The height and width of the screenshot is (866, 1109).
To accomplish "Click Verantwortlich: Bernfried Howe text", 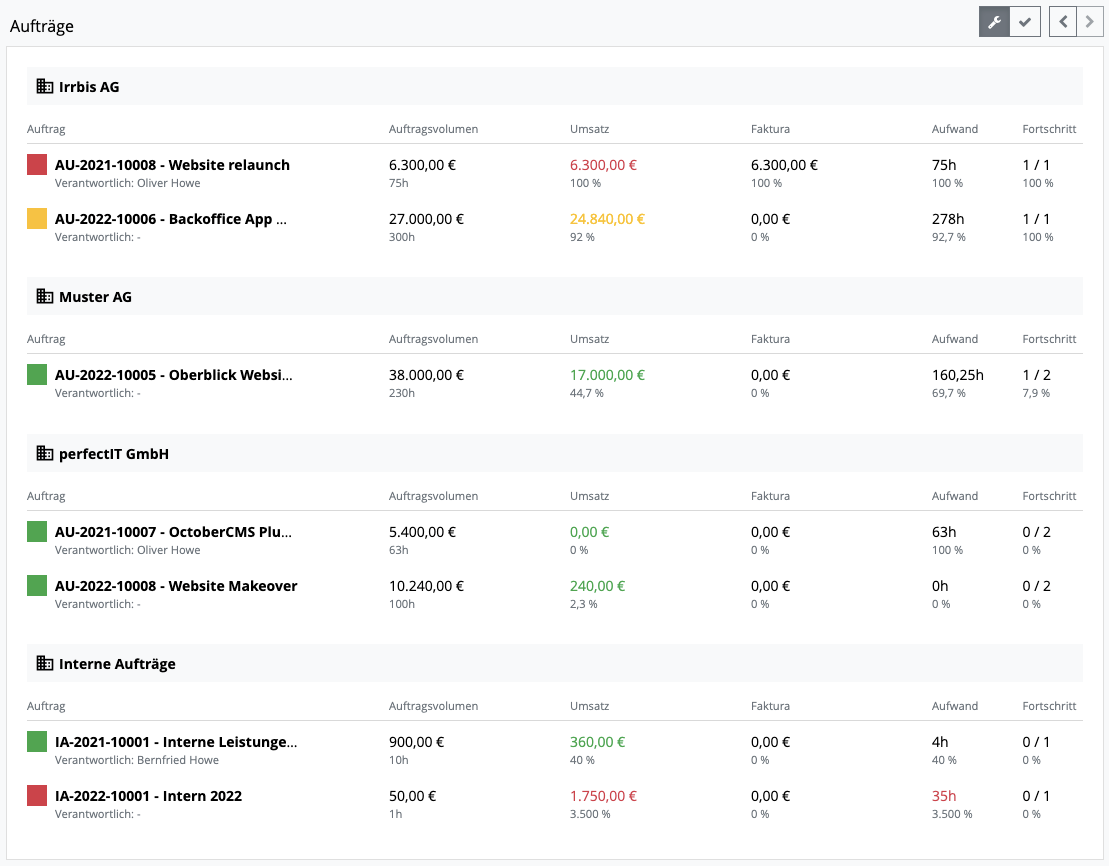I will coord(137,760).
